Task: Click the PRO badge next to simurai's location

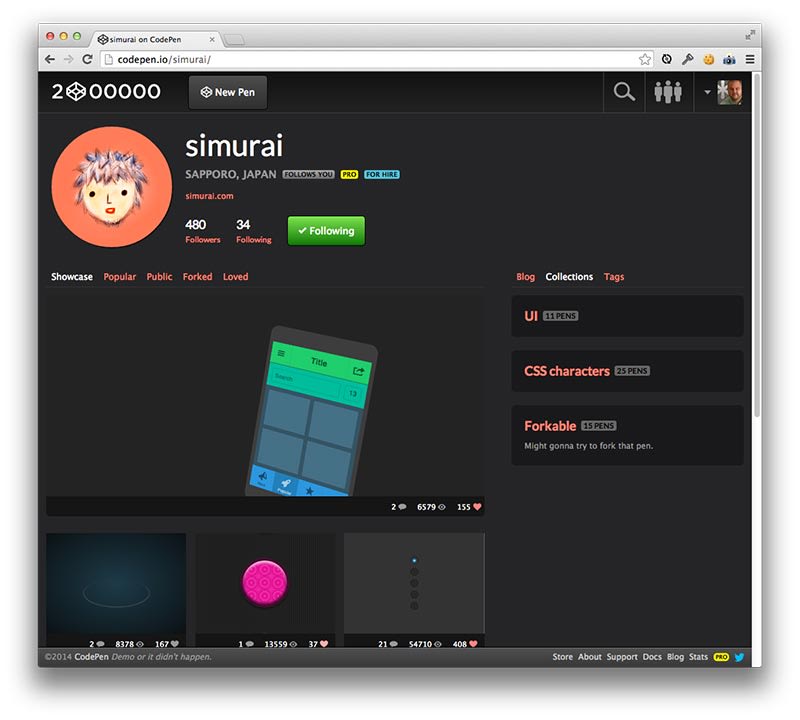Action: [349, 174]
